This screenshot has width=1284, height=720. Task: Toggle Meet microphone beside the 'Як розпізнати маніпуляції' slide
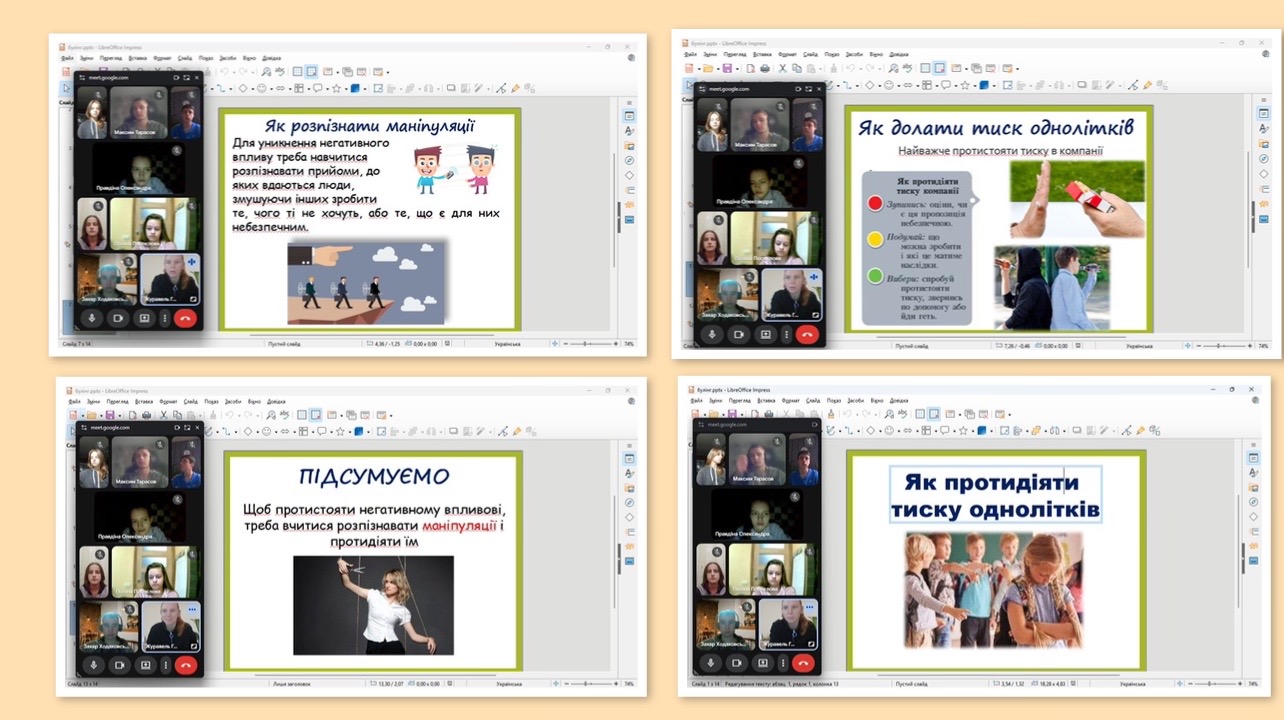93,319
